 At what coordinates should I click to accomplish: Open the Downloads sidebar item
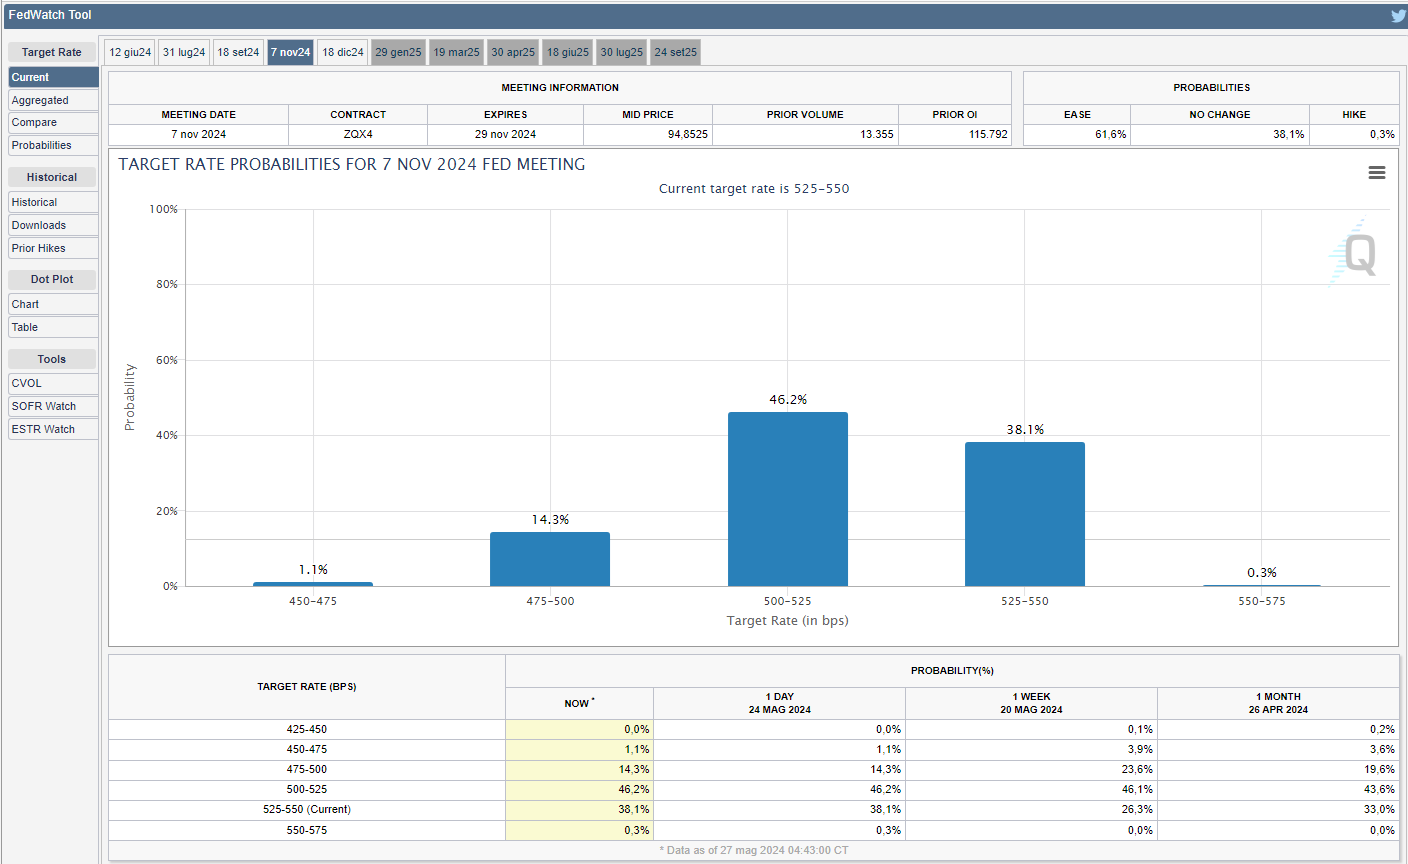tap(53, 225)
